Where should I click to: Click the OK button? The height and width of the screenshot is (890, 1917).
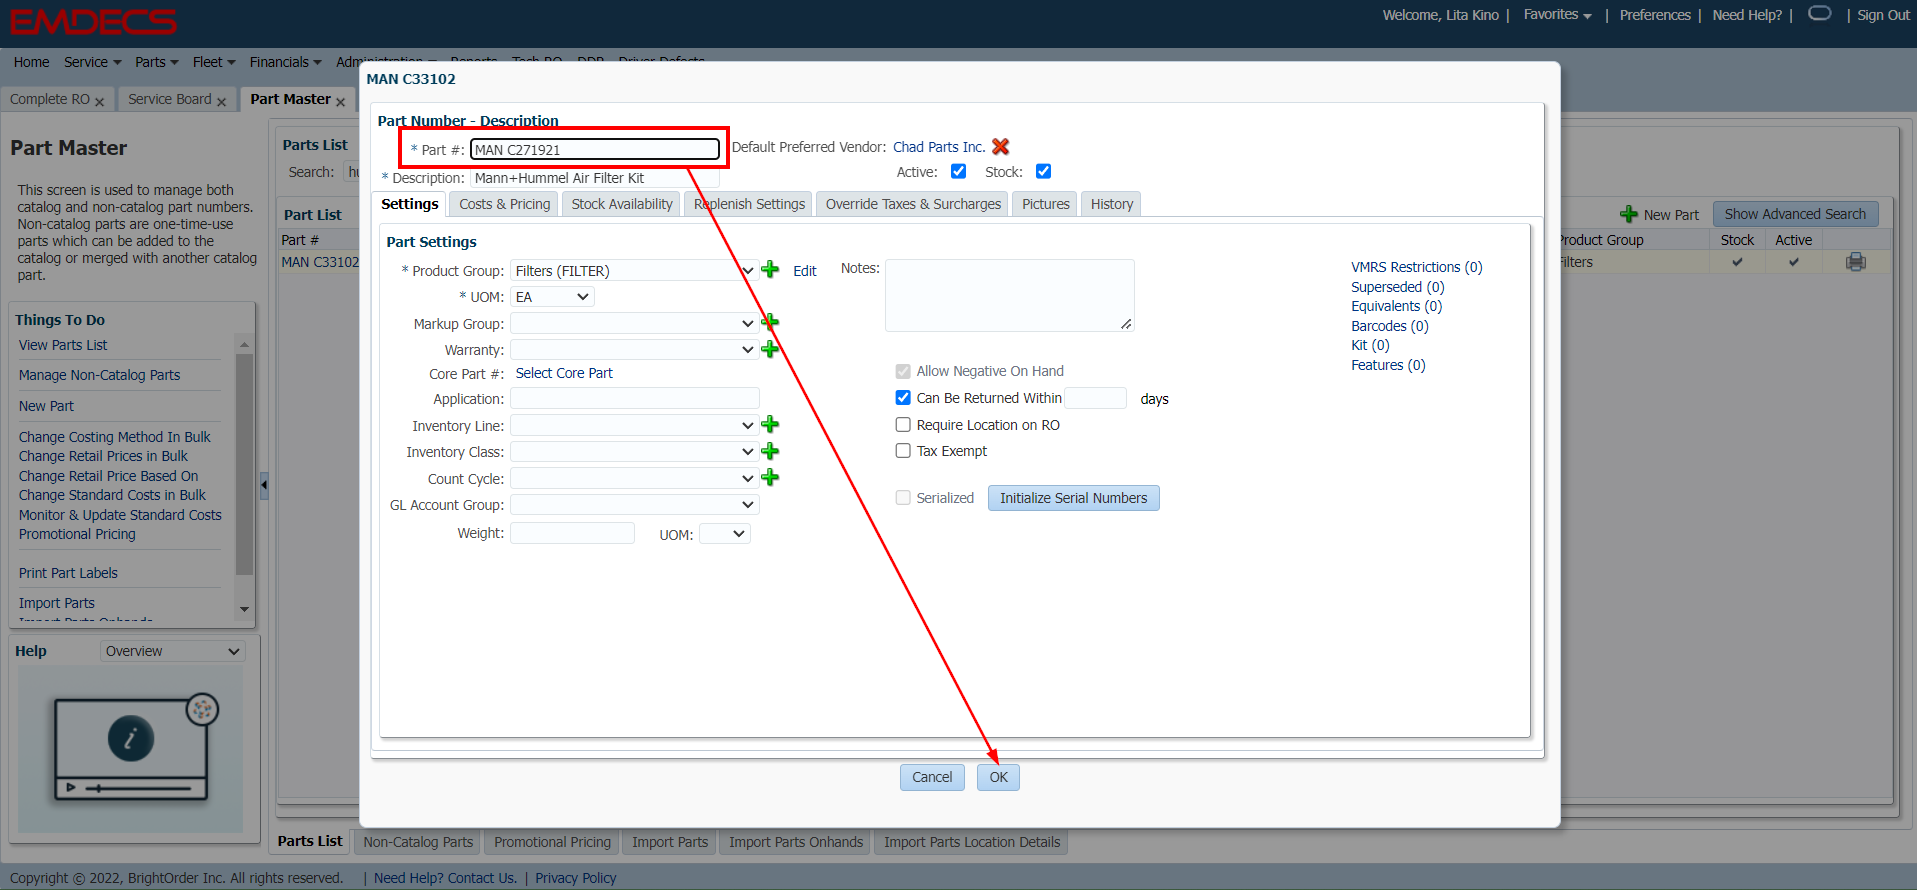998,777
